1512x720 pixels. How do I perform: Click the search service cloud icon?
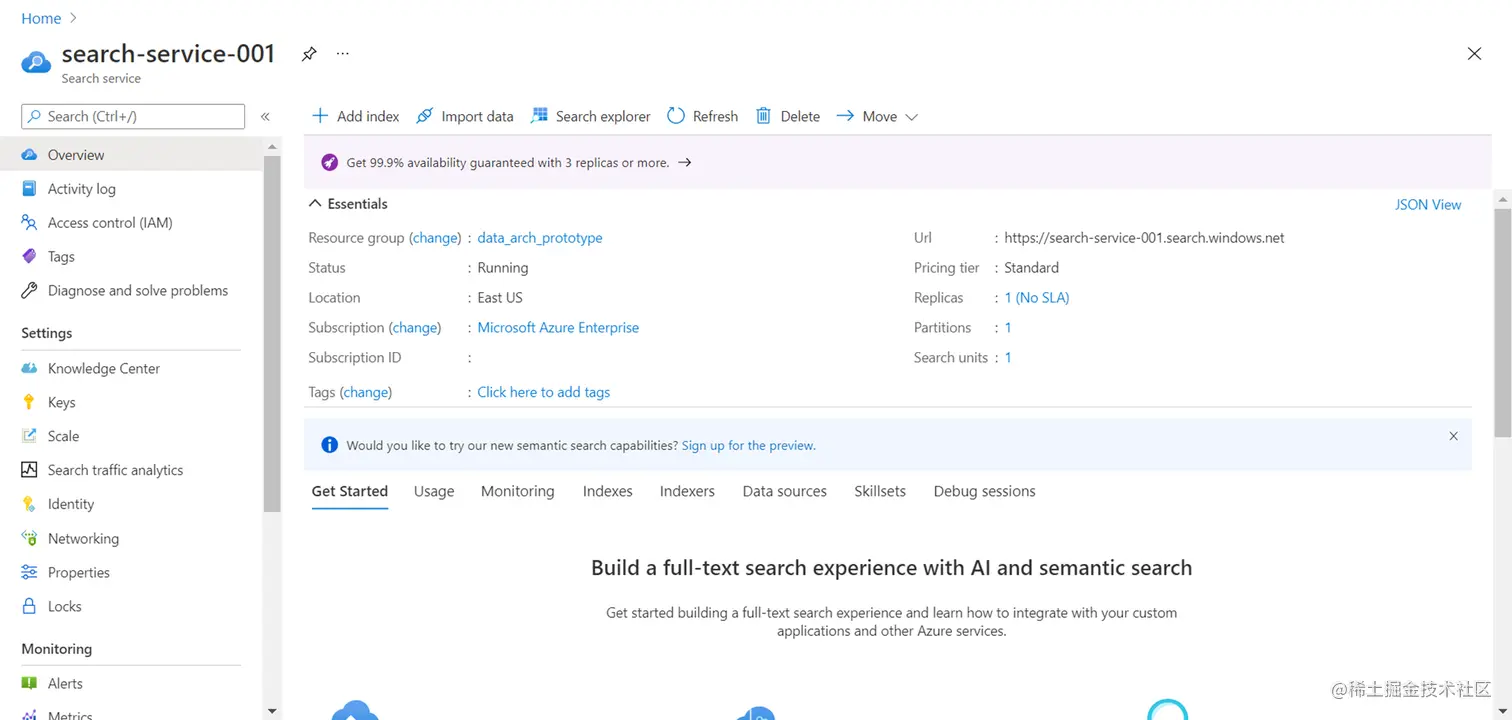tap(36, 63)
